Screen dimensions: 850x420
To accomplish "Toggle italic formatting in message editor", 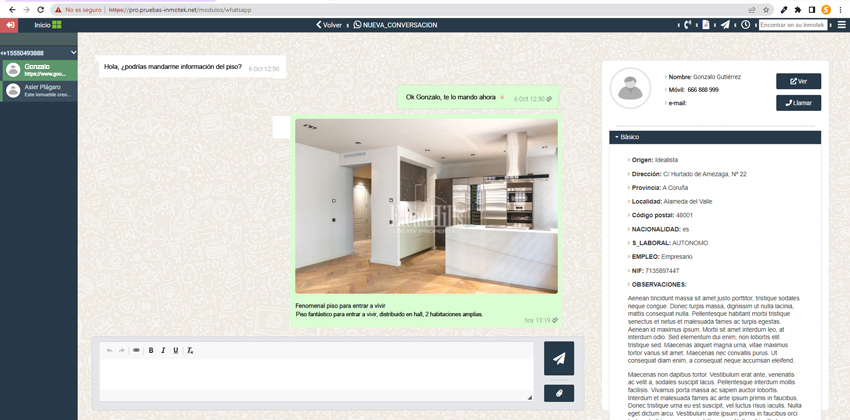I will (163, 351).
